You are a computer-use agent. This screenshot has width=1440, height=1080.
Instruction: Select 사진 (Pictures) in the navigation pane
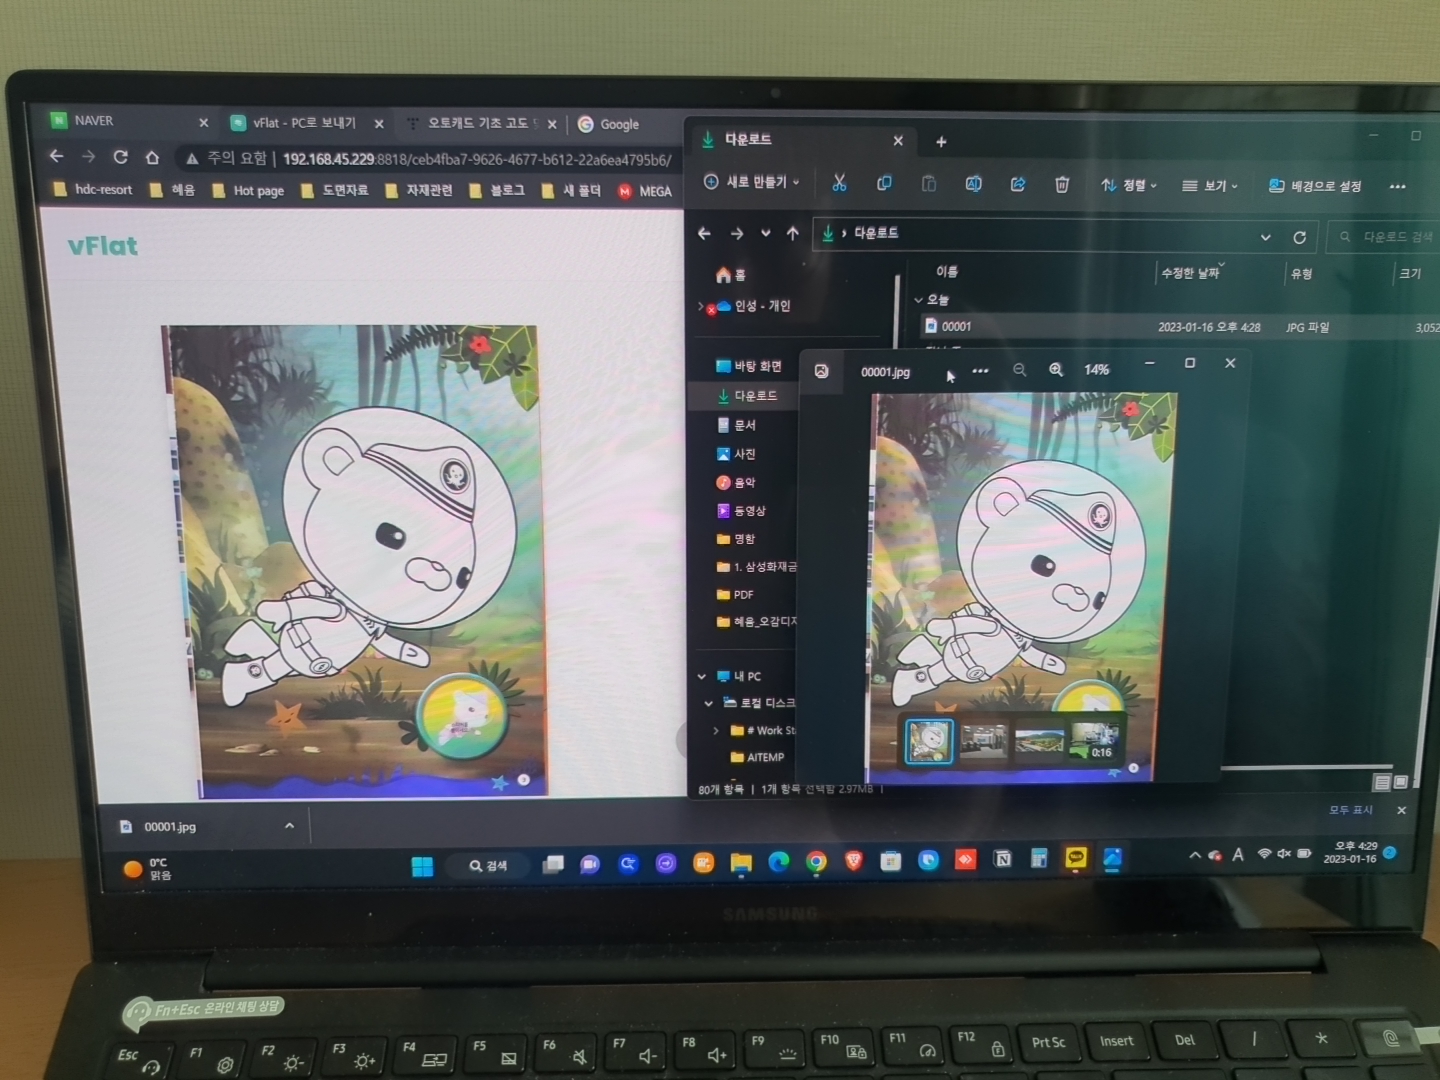736,454
